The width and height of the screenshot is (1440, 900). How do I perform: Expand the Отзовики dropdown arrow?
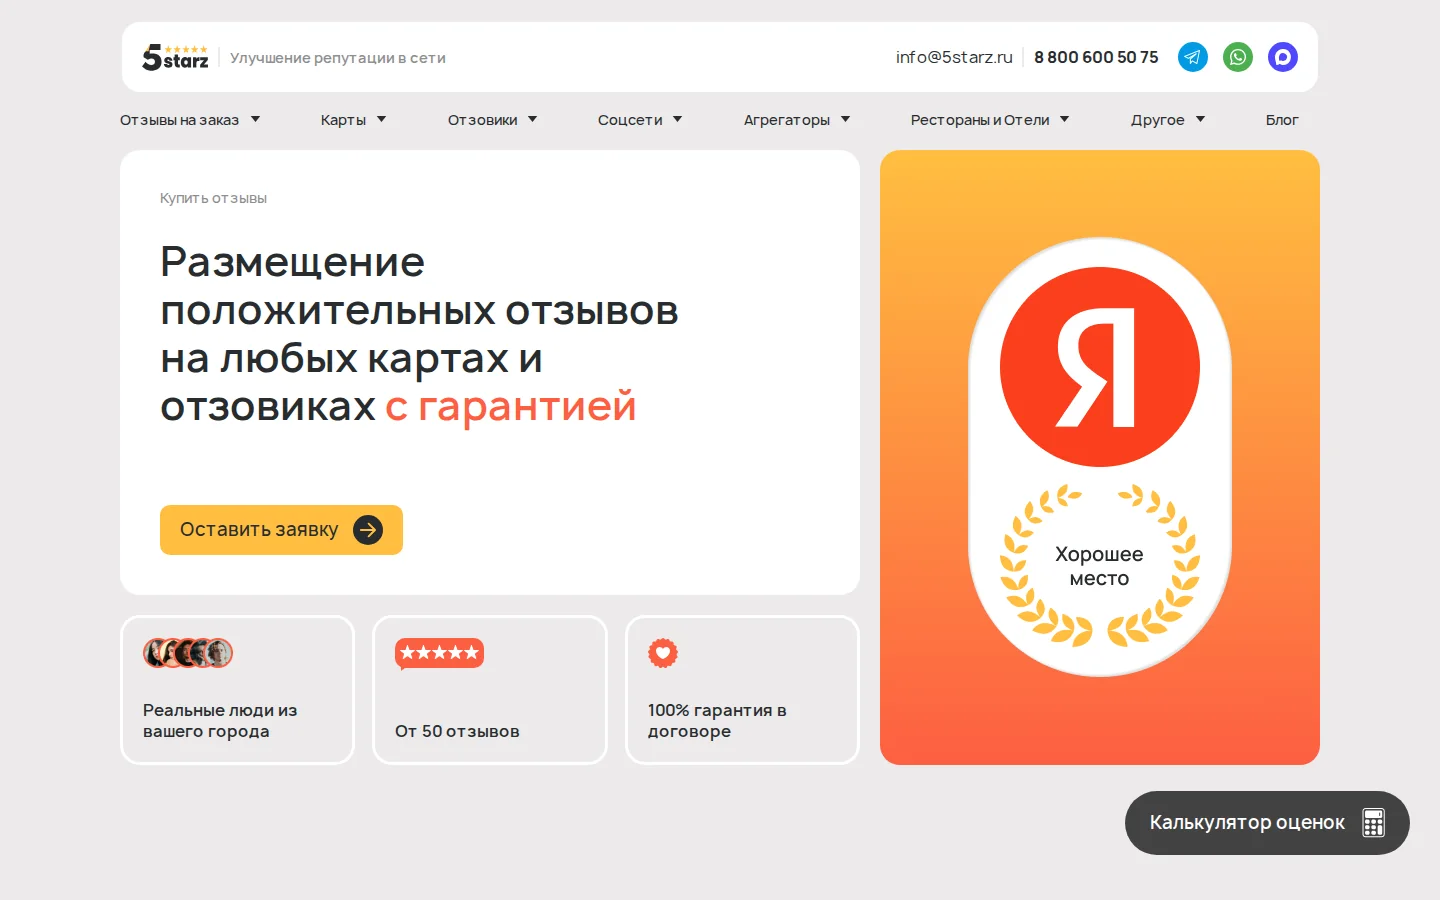click(532, 119)
